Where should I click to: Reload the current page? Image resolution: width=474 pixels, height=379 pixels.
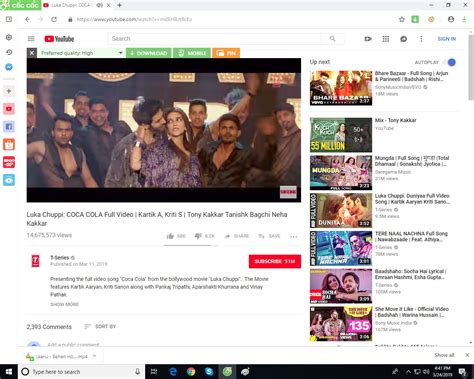pyautogui.click(x=54, y=19)
